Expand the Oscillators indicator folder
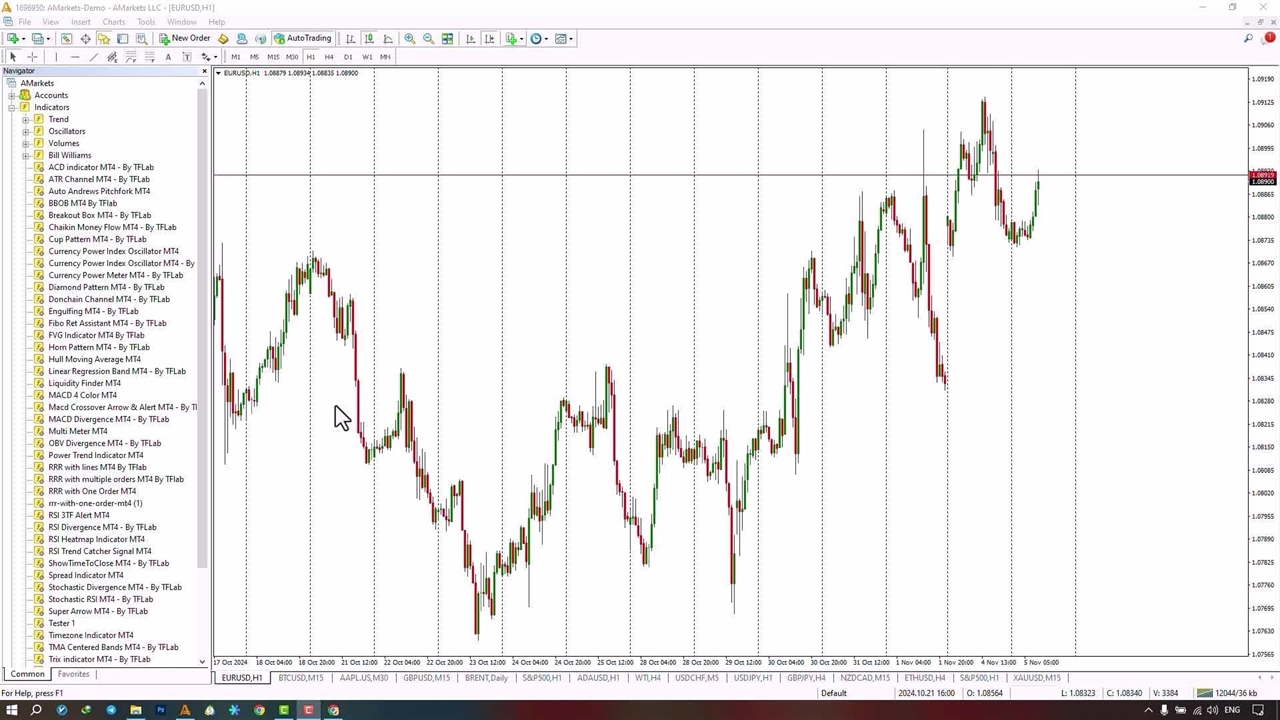 (26, 131)
